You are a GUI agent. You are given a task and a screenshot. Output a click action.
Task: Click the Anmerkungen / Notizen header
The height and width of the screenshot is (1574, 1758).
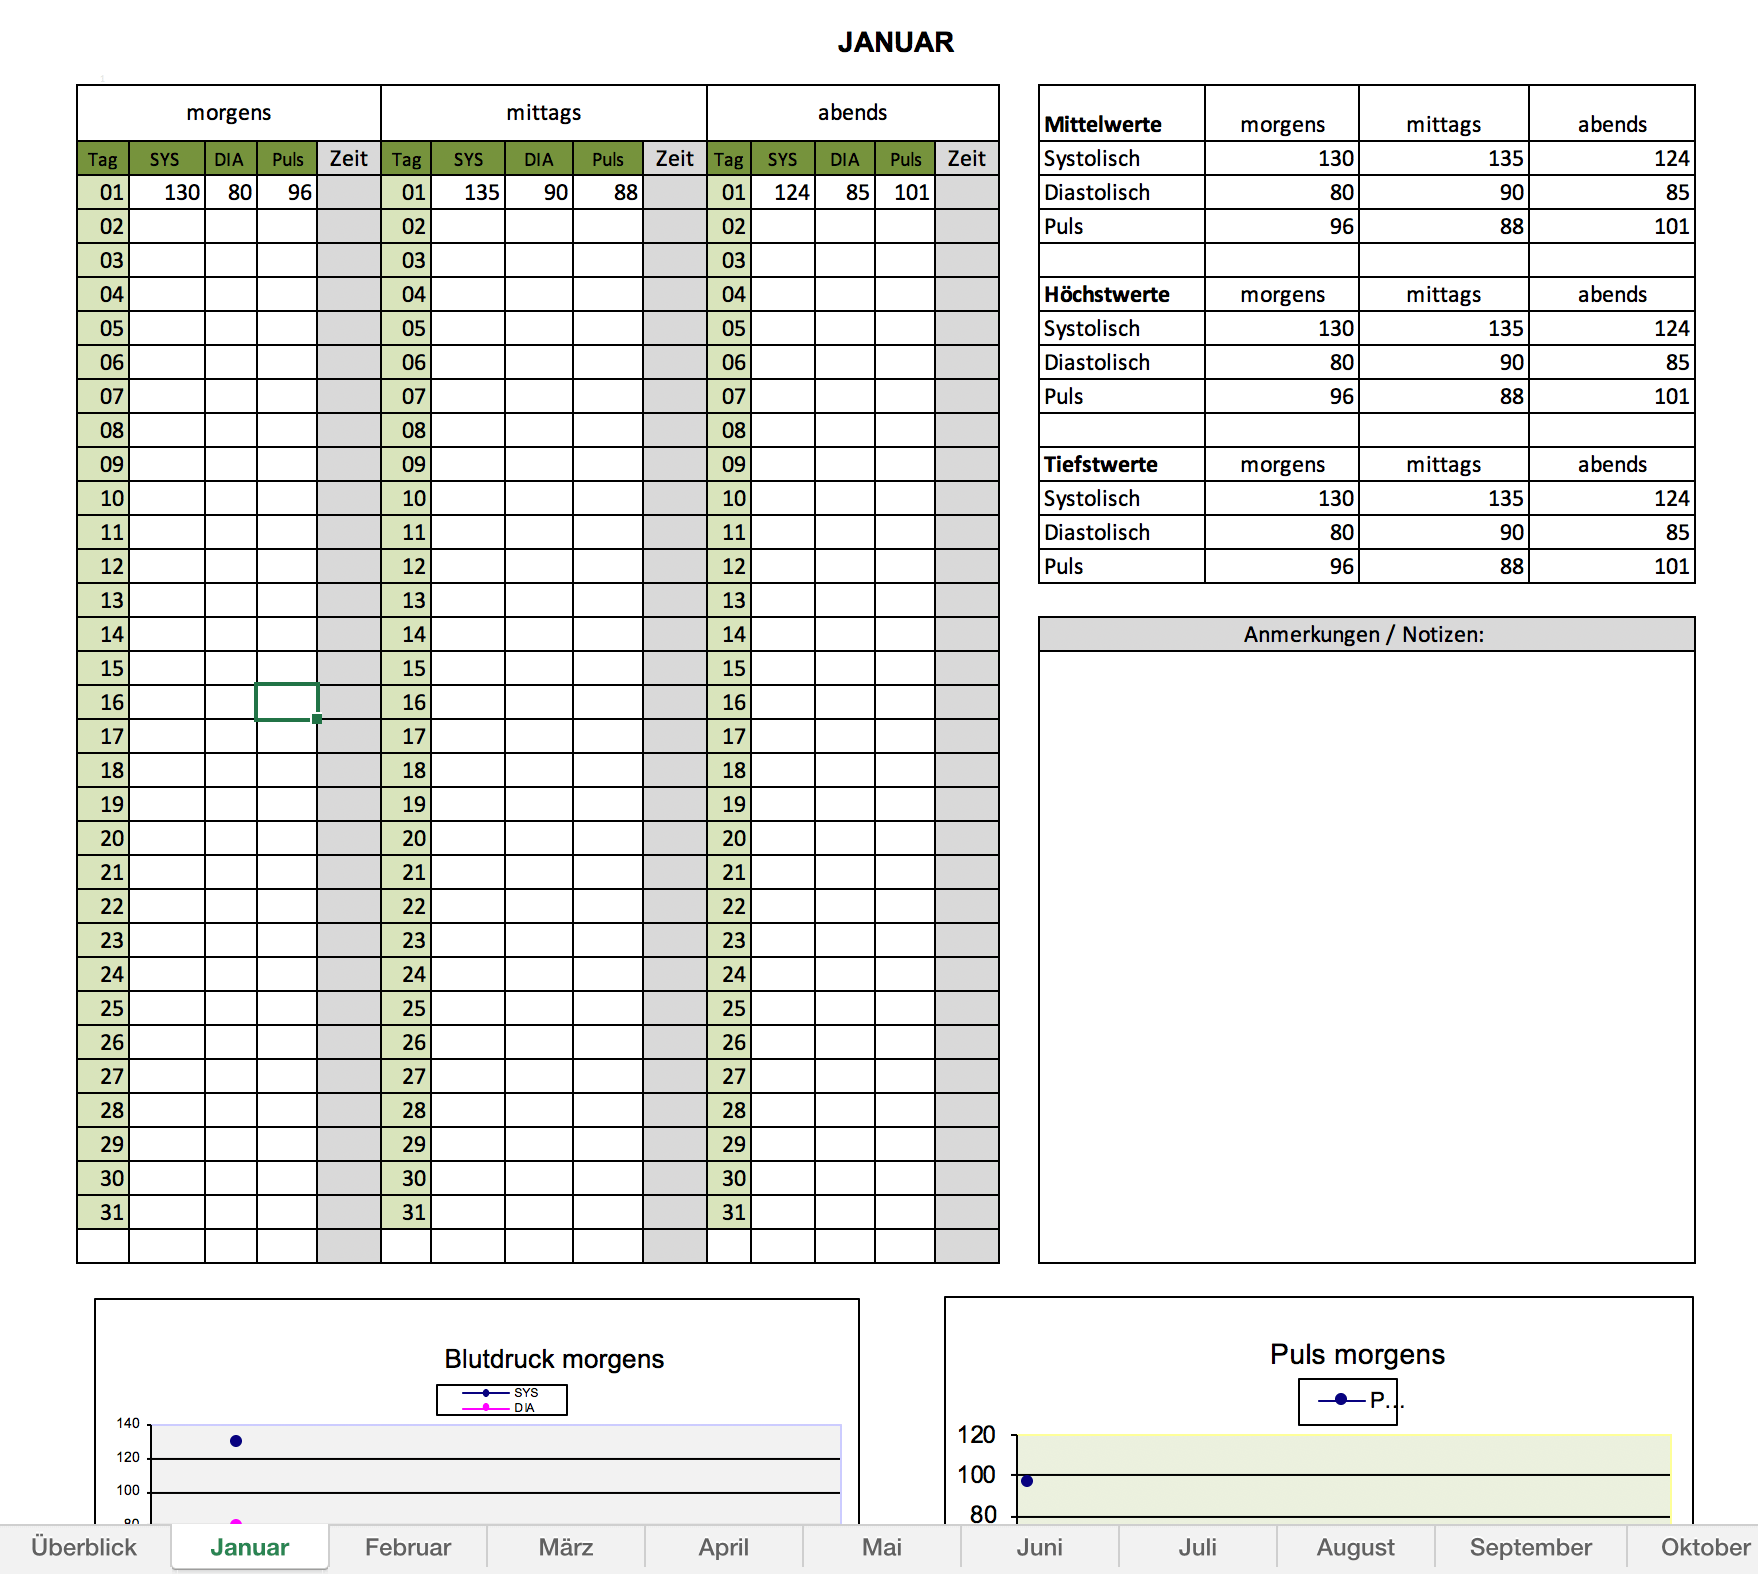coord(1367,634)
